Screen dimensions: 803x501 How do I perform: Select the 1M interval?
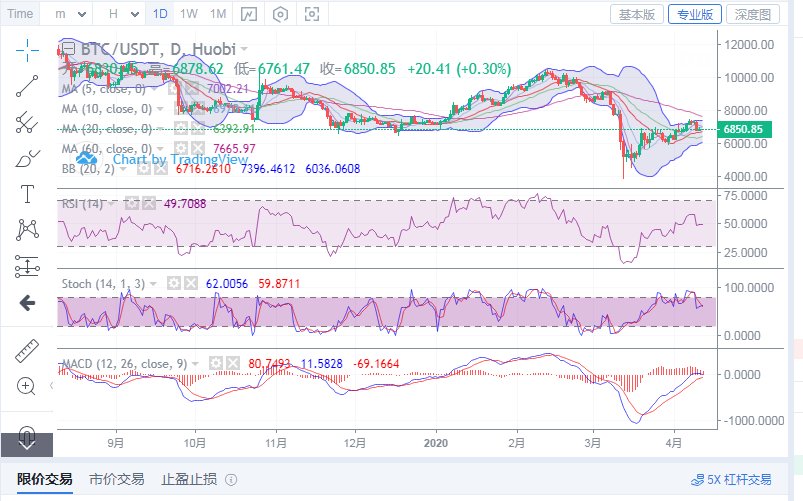[x=218, y=14]
